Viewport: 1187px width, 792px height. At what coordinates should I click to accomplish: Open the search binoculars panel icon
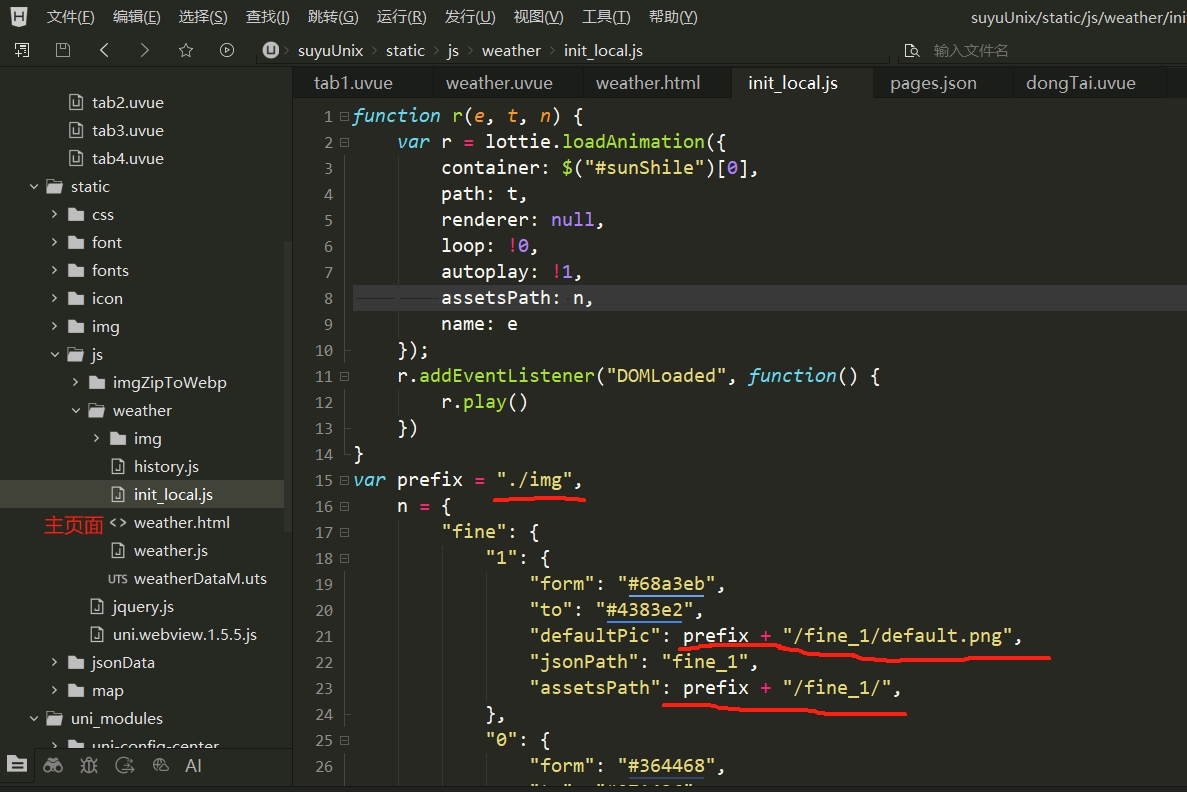pyautogui.click(x=53, y=766)
